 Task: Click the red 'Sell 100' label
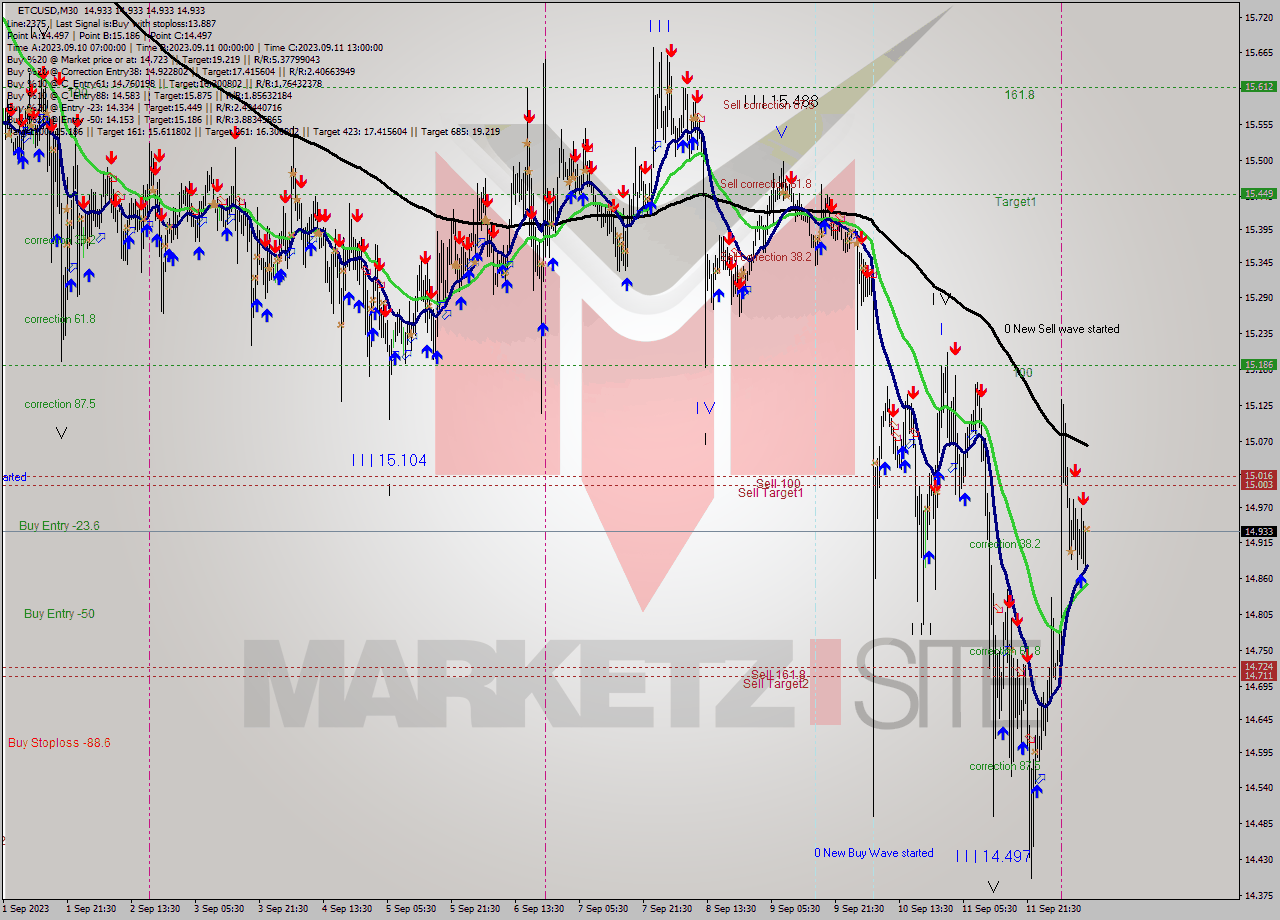click(778, 483)
